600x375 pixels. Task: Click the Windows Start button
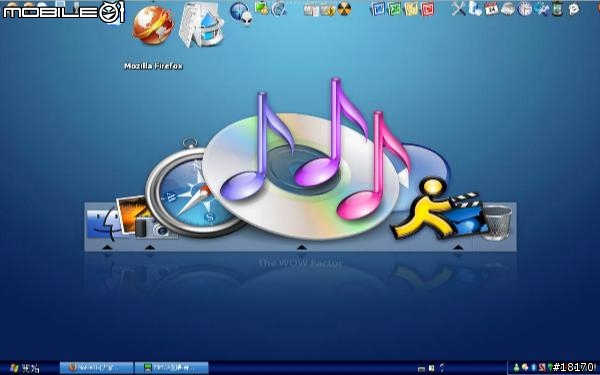pos(25,368)
